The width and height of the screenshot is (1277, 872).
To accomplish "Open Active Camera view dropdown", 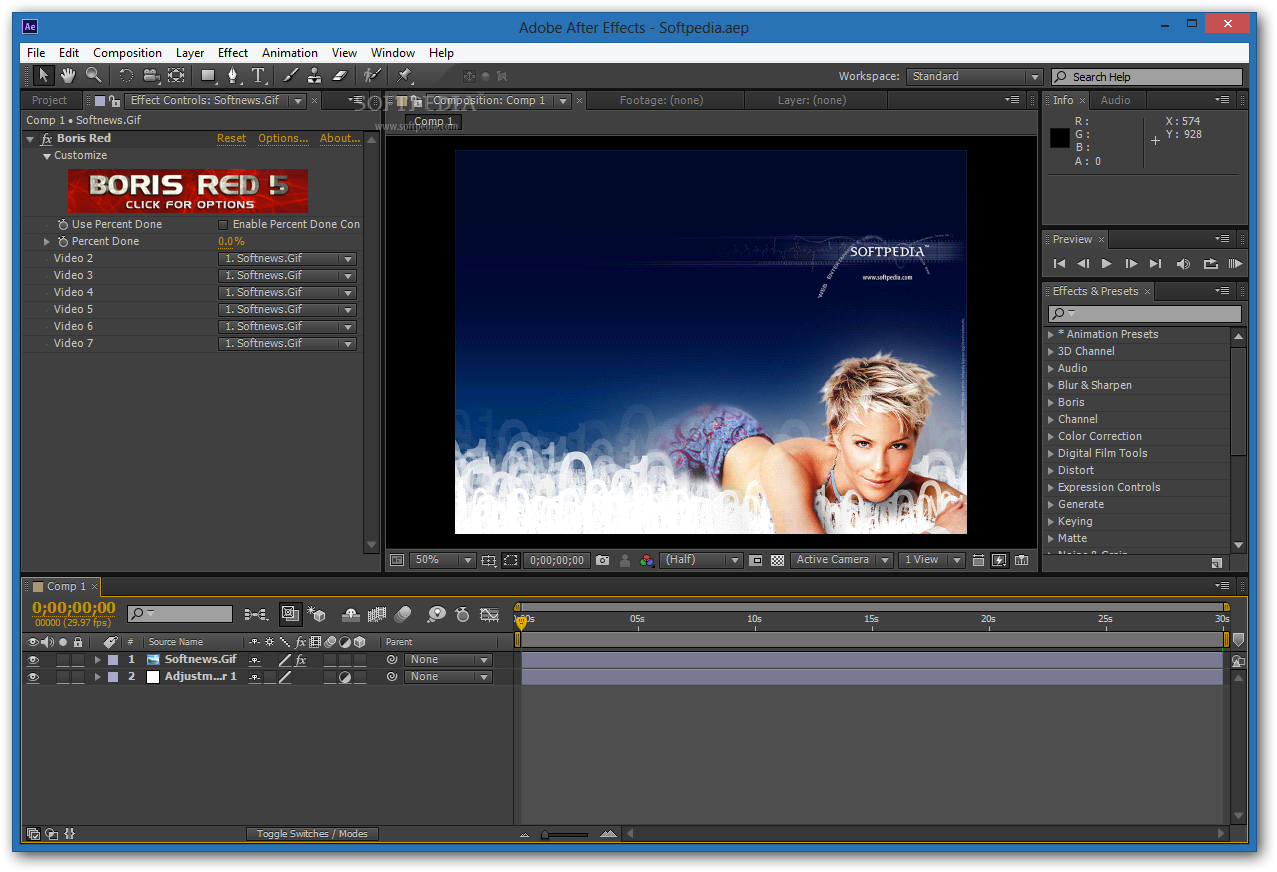I will [x=841, y=561].
